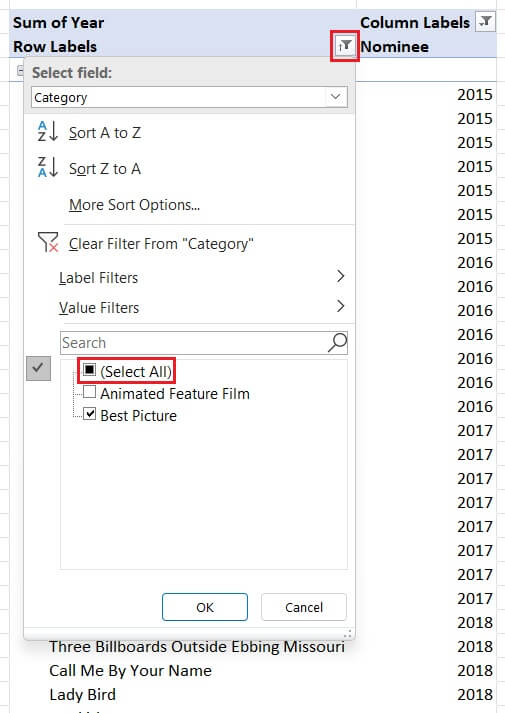505x713 pixels.
Task: Click the Sort Z to A icon
Action: pyautogui.click(x=48, y=167)
